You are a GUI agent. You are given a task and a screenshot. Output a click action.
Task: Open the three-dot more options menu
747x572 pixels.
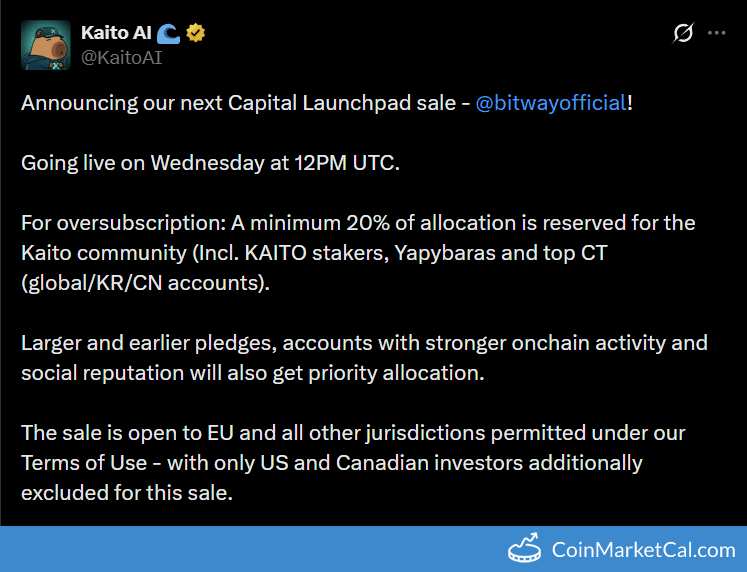[x=716, y=33]
